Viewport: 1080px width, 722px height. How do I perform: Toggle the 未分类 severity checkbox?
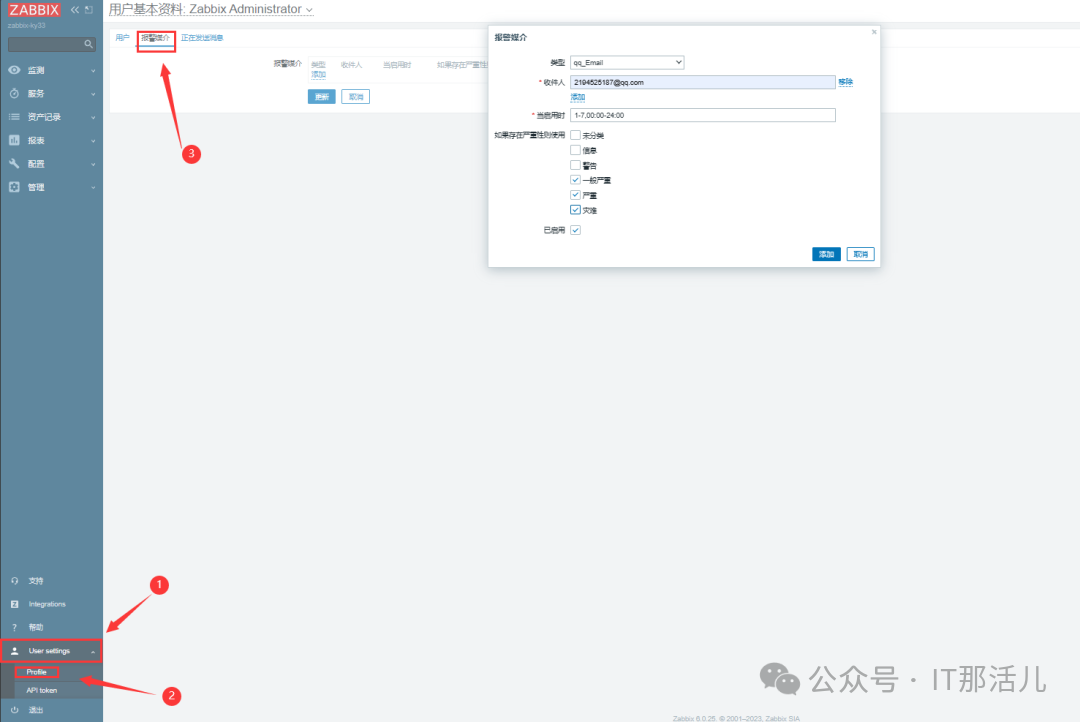pos(575,135)
